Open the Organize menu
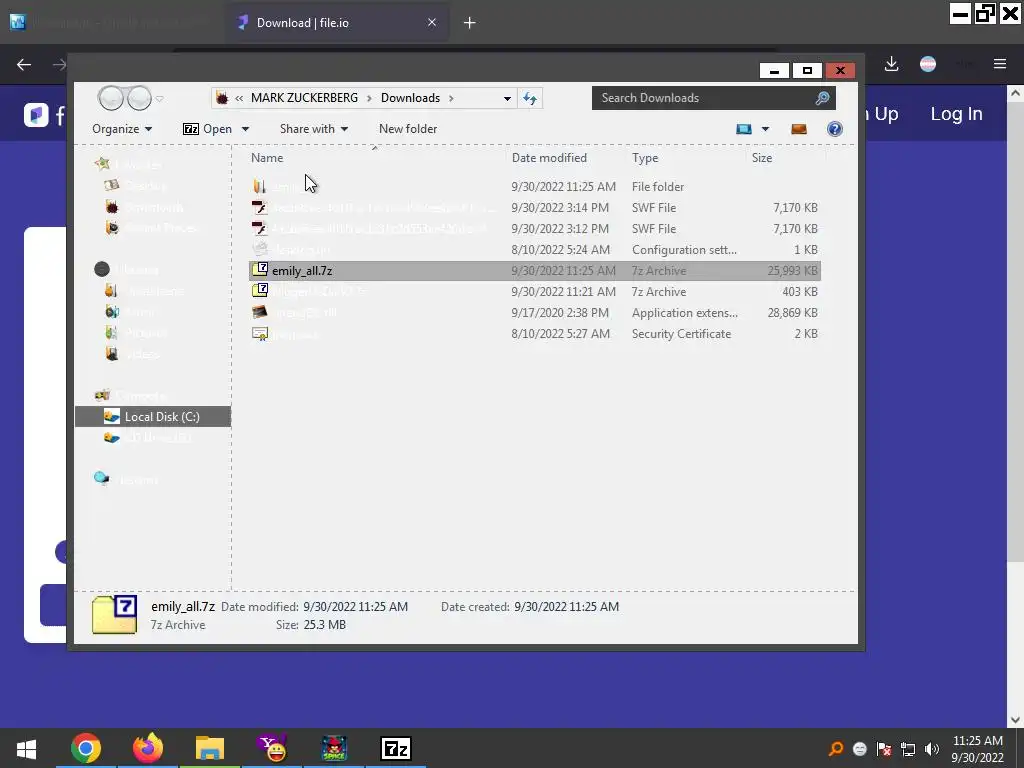 tap(122, 129)
